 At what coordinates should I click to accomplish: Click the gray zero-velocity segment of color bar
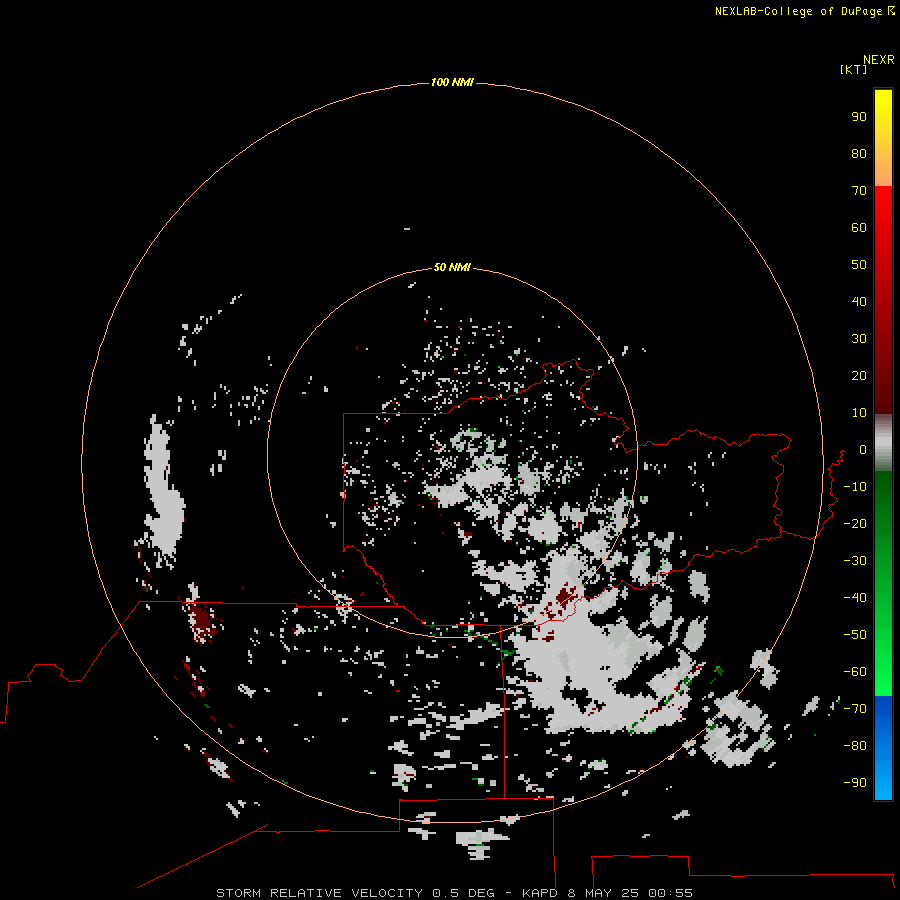click(x=883, y=443)
